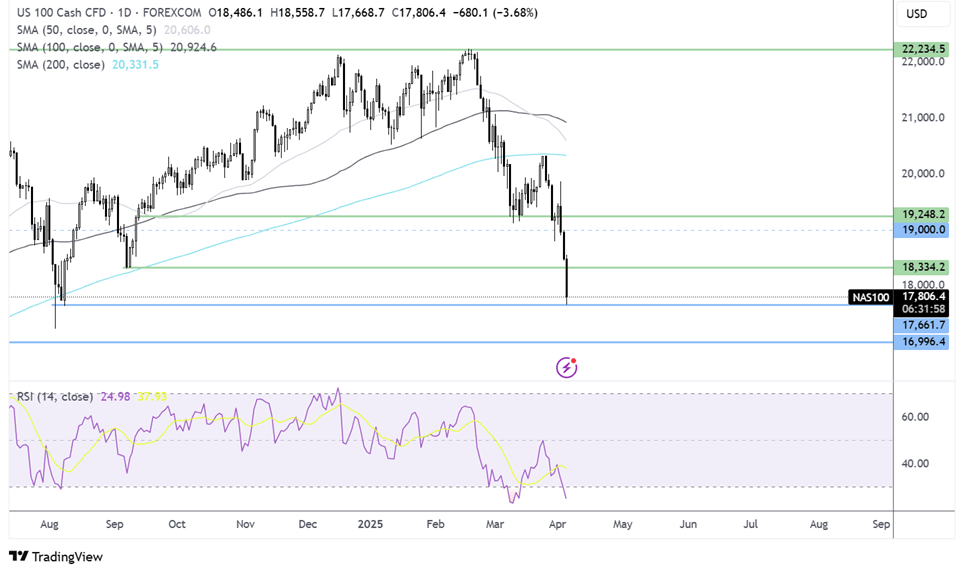Click the 2025 label on time axis
This screenshot has width=972, height=574.
point(370,524)
